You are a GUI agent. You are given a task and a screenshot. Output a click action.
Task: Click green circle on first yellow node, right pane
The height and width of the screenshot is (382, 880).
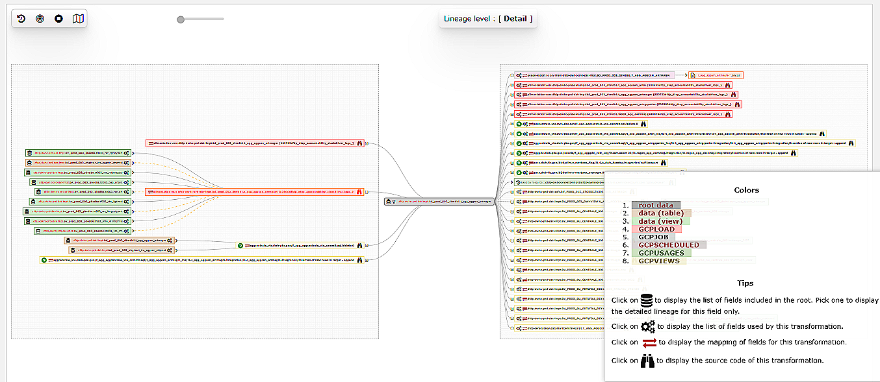(519, 124)
